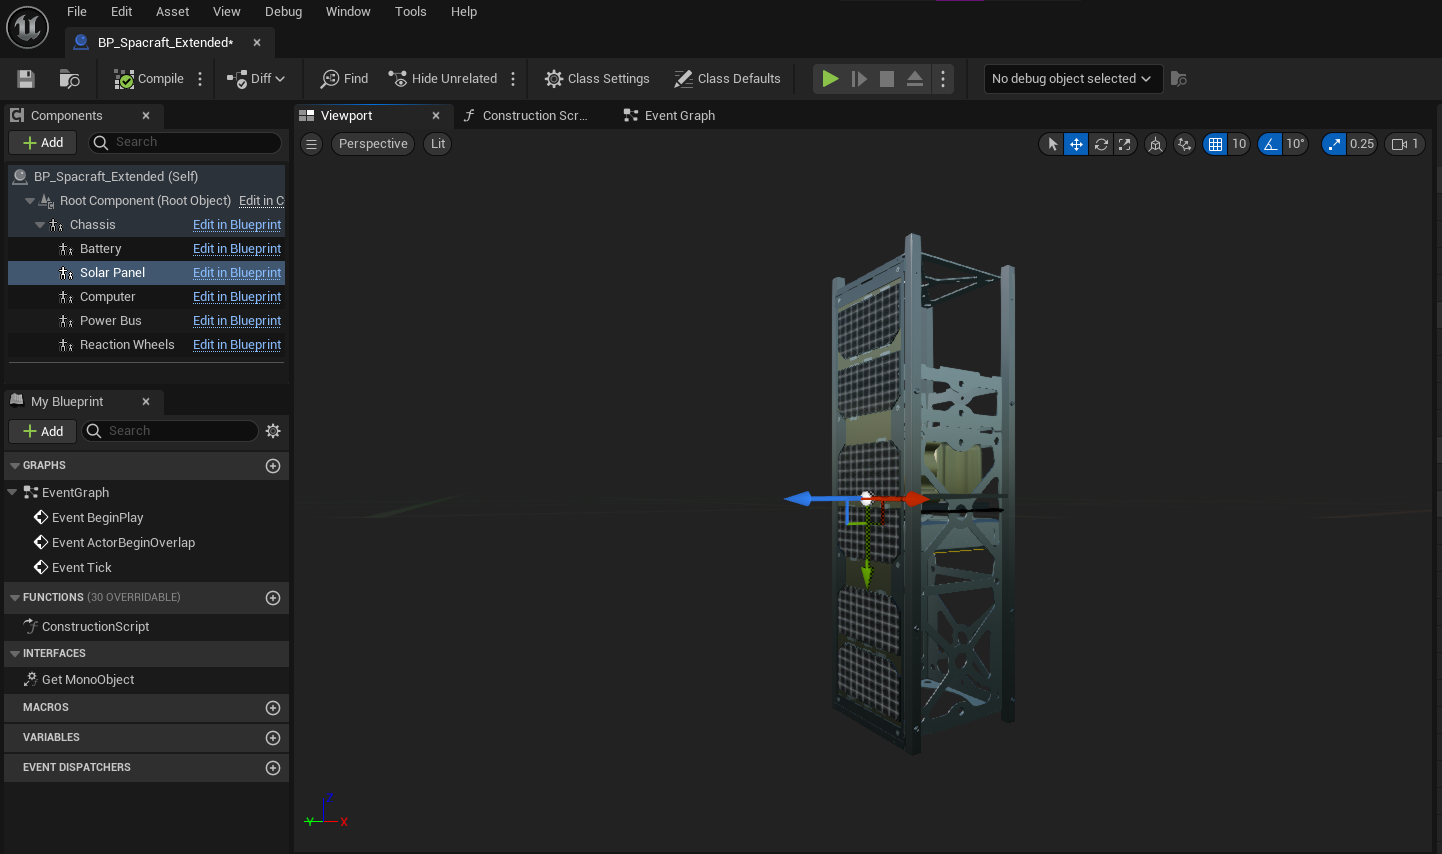Toggle rotation angle snapping
Viewport: 1442px width, 854px height.
1270,144
